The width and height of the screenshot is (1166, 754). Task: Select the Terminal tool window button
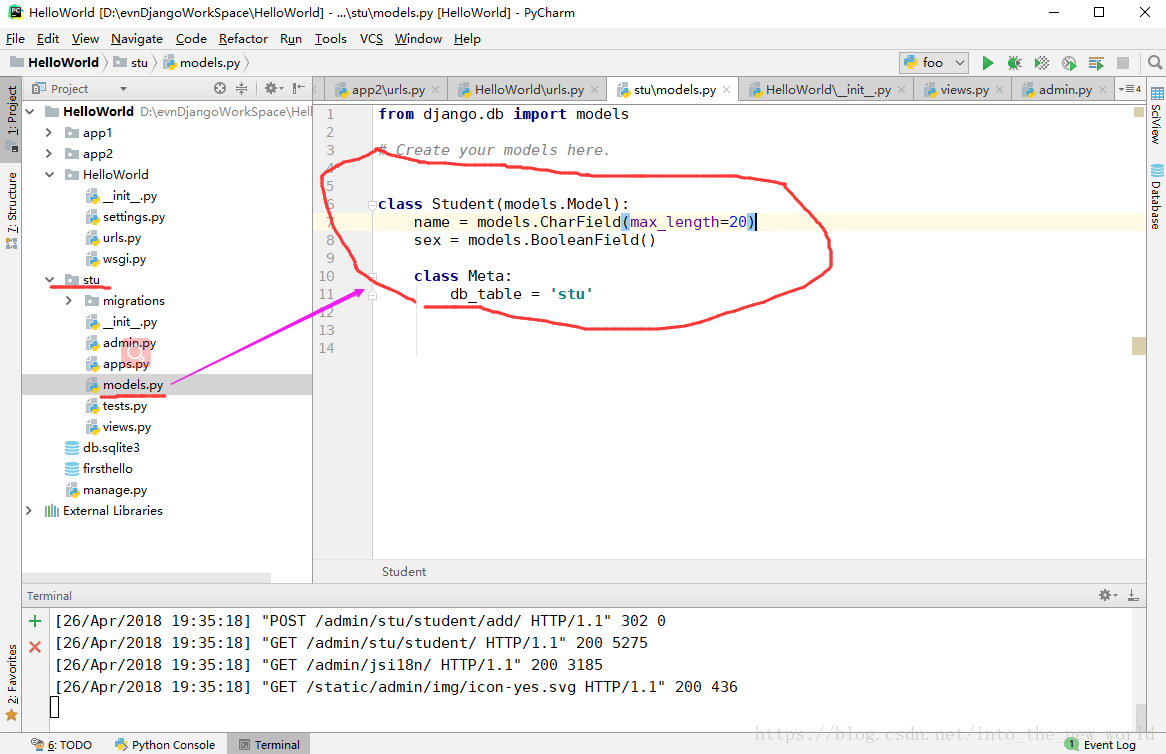pos(269,744)
